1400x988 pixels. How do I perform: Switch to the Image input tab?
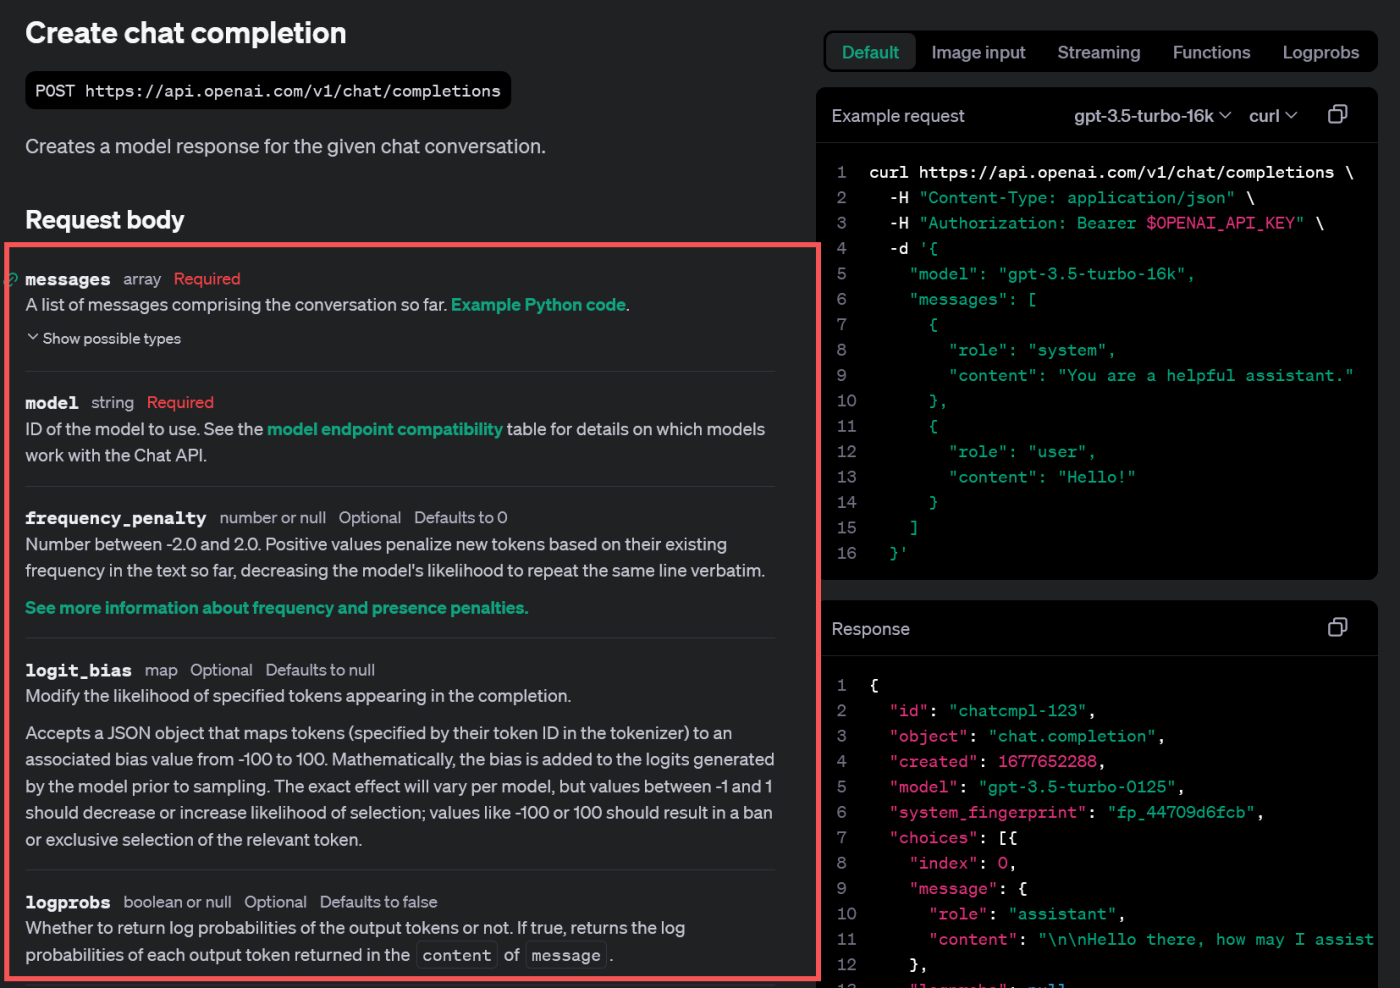(x=978, y=52)
